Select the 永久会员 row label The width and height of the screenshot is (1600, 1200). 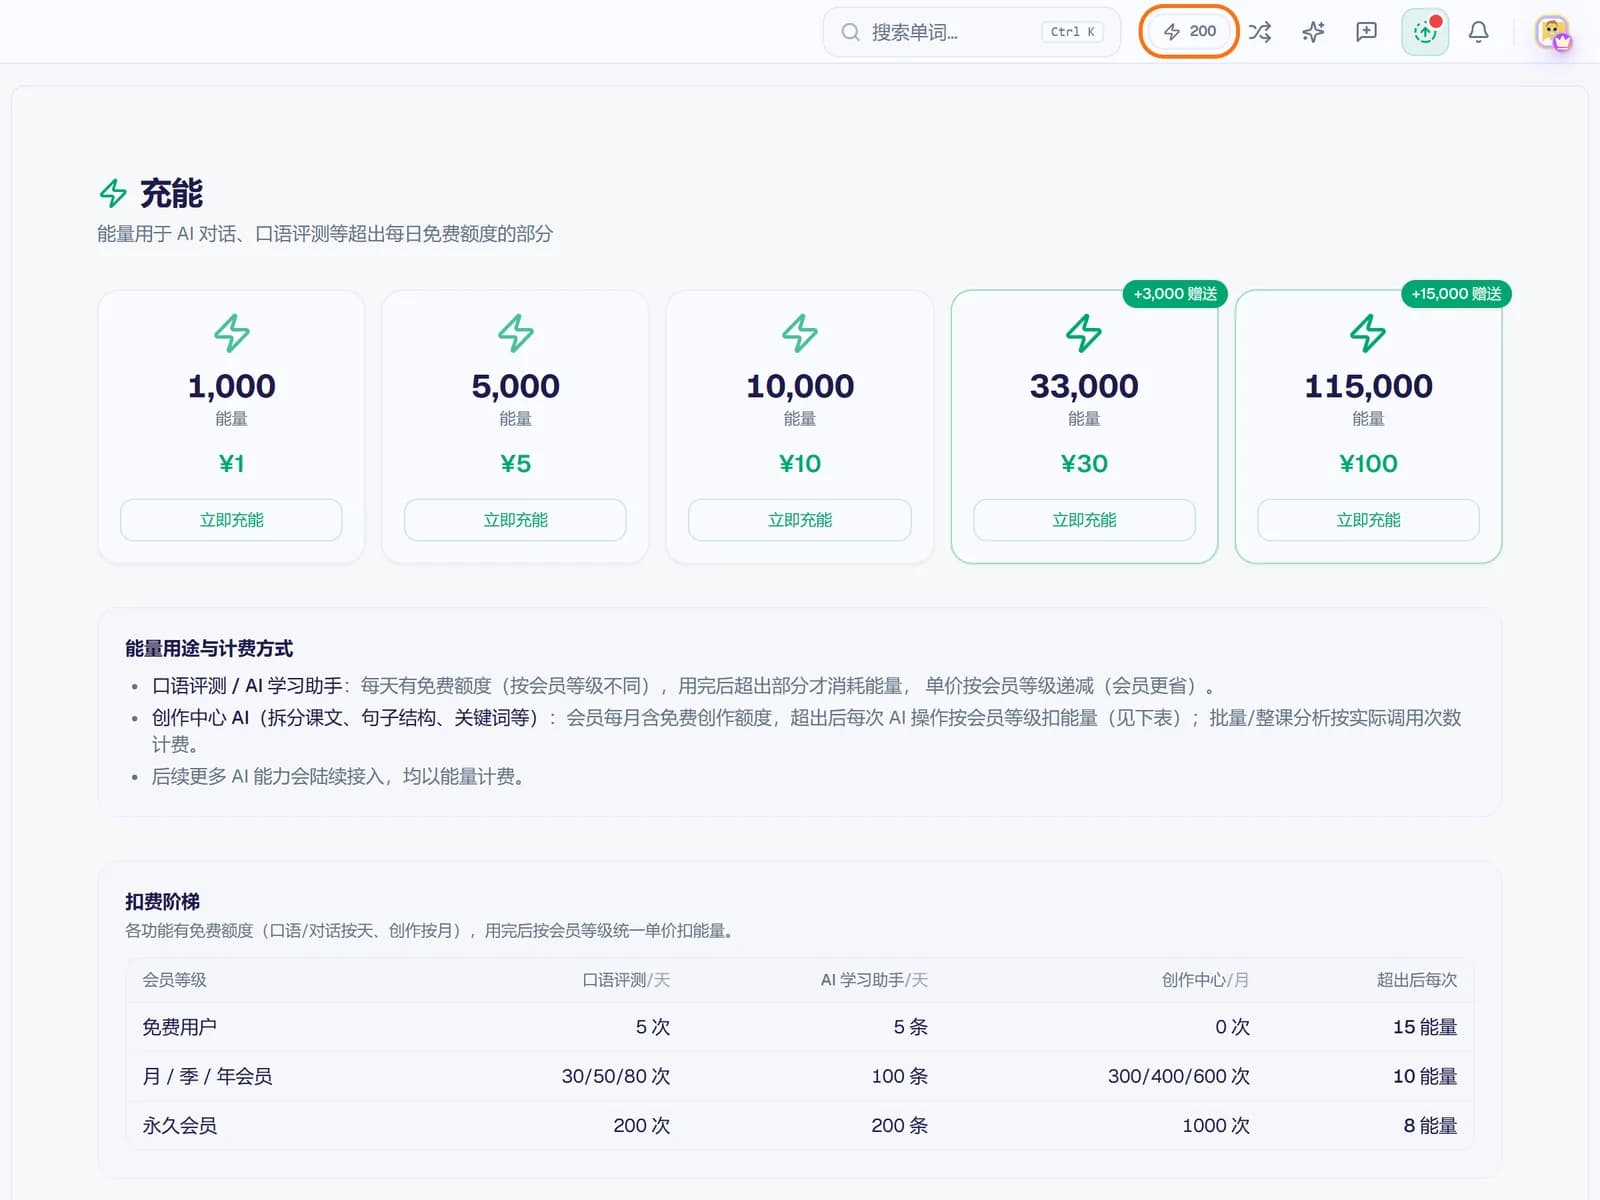pos(179,1125)
